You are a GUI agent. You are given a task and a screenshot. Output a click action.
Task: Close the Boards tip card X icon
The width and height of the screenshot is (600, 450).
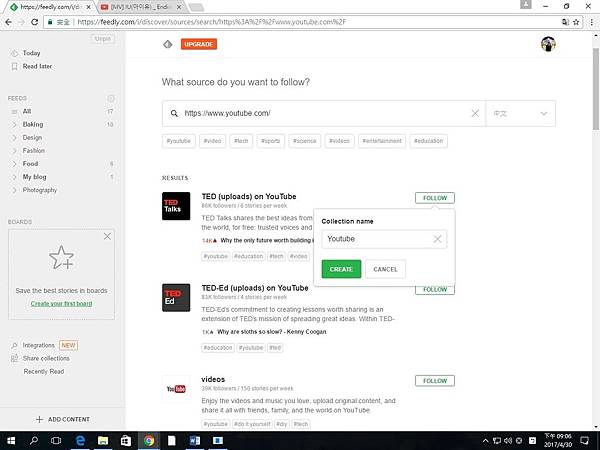click(x=108, y=236)
